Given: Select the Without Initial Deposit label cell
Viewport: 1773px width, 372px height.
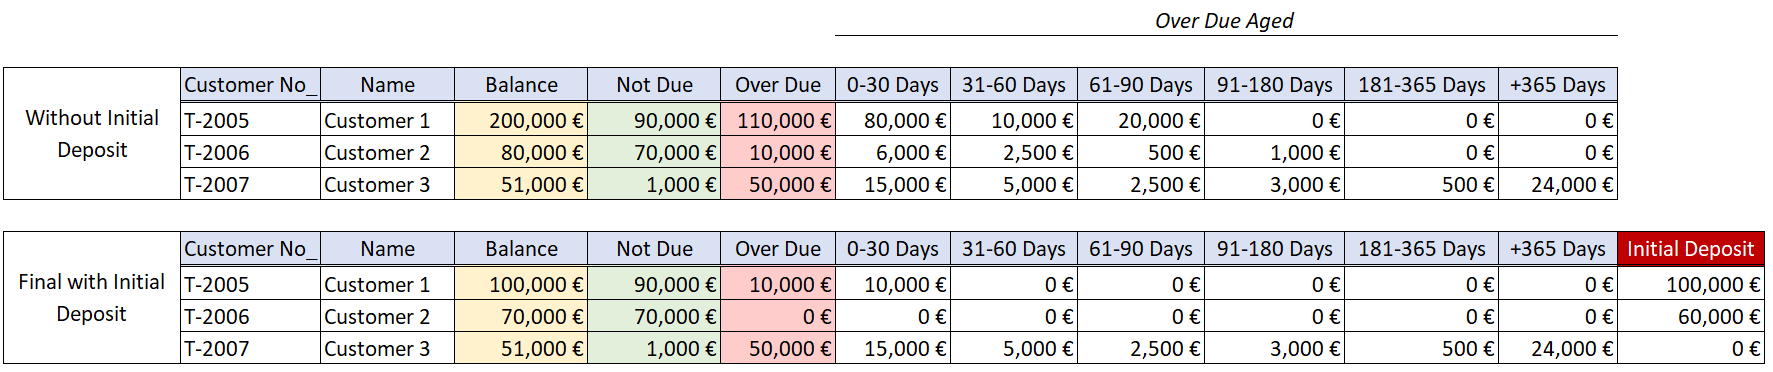Looking at the screenshot, I should (92, 133).
